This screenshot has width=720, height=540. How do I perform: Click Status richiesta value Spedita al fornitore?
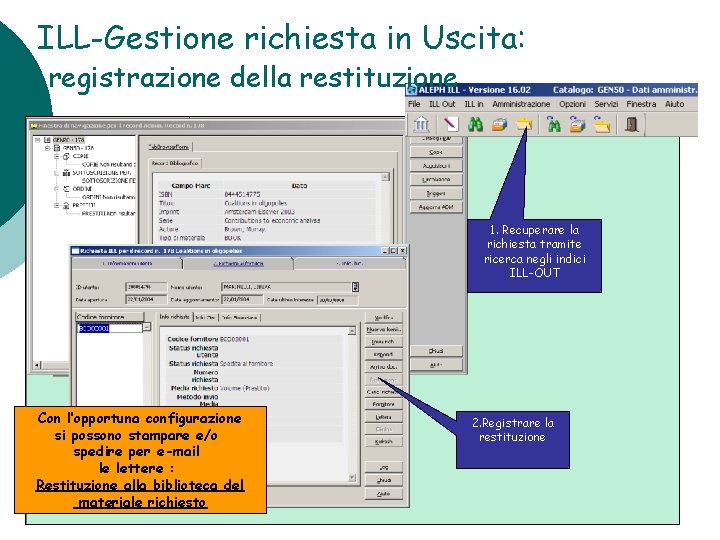(247, 364)
